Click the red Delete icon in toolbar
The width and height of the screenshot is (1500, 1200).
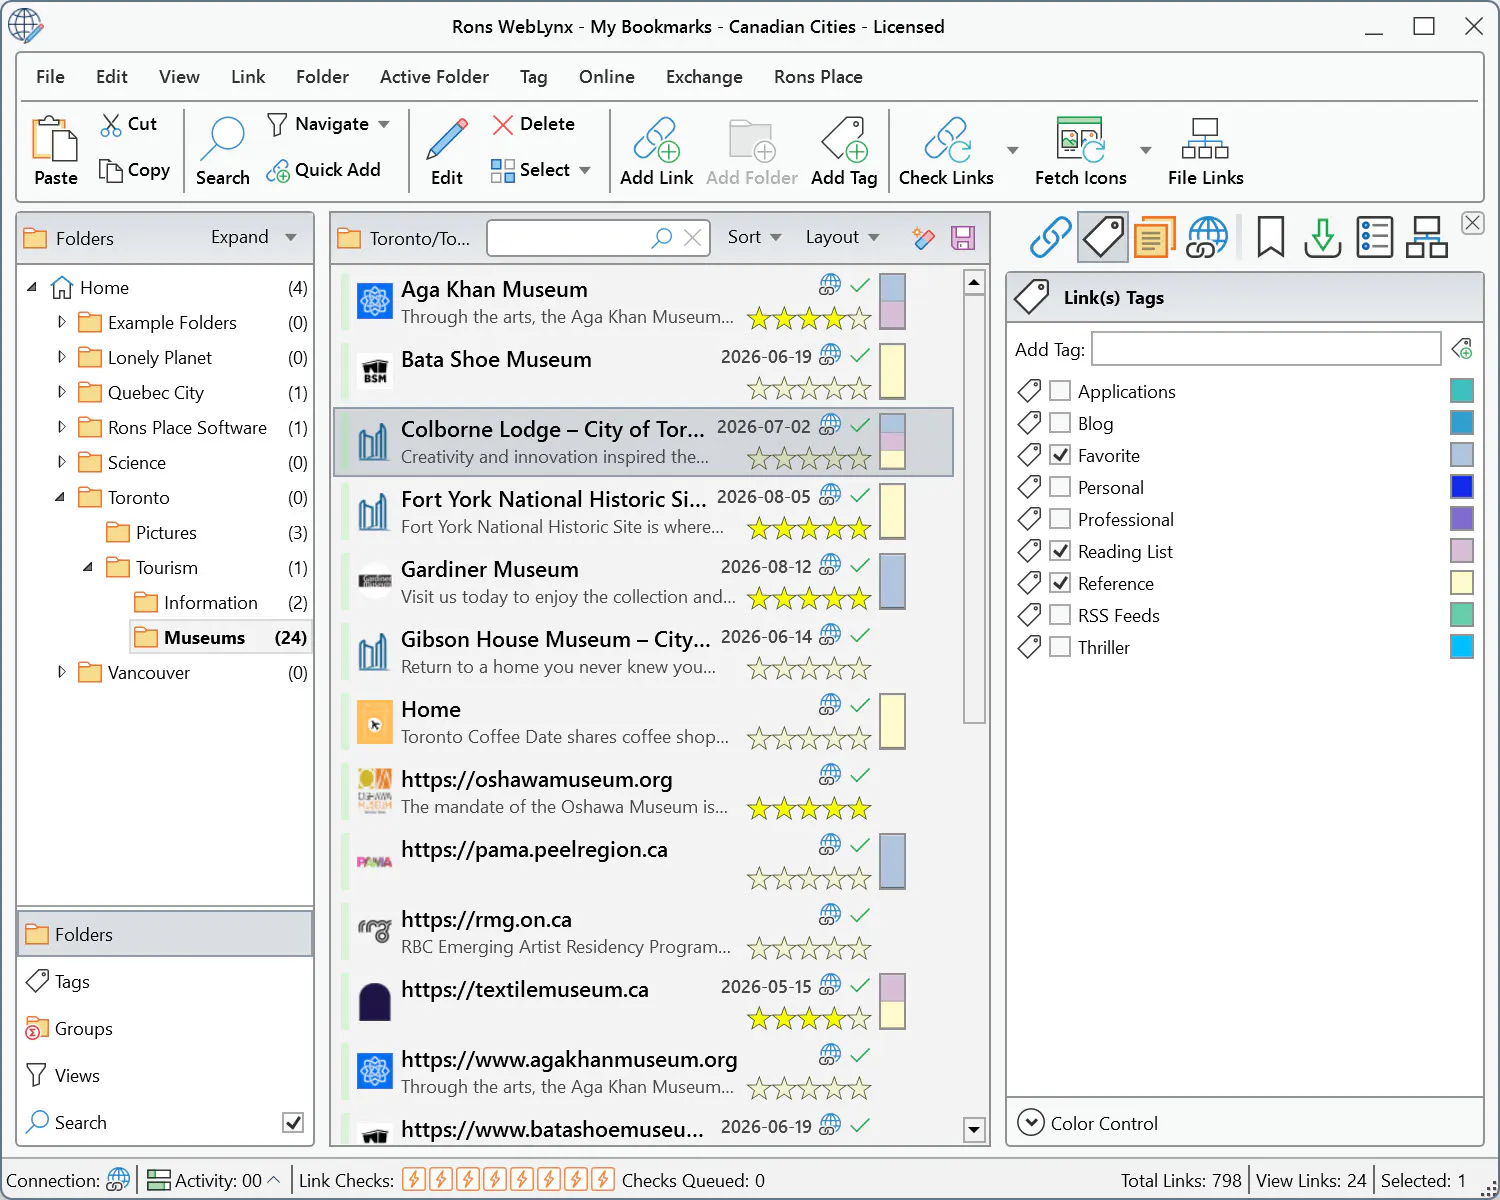[x=502, y=124]
